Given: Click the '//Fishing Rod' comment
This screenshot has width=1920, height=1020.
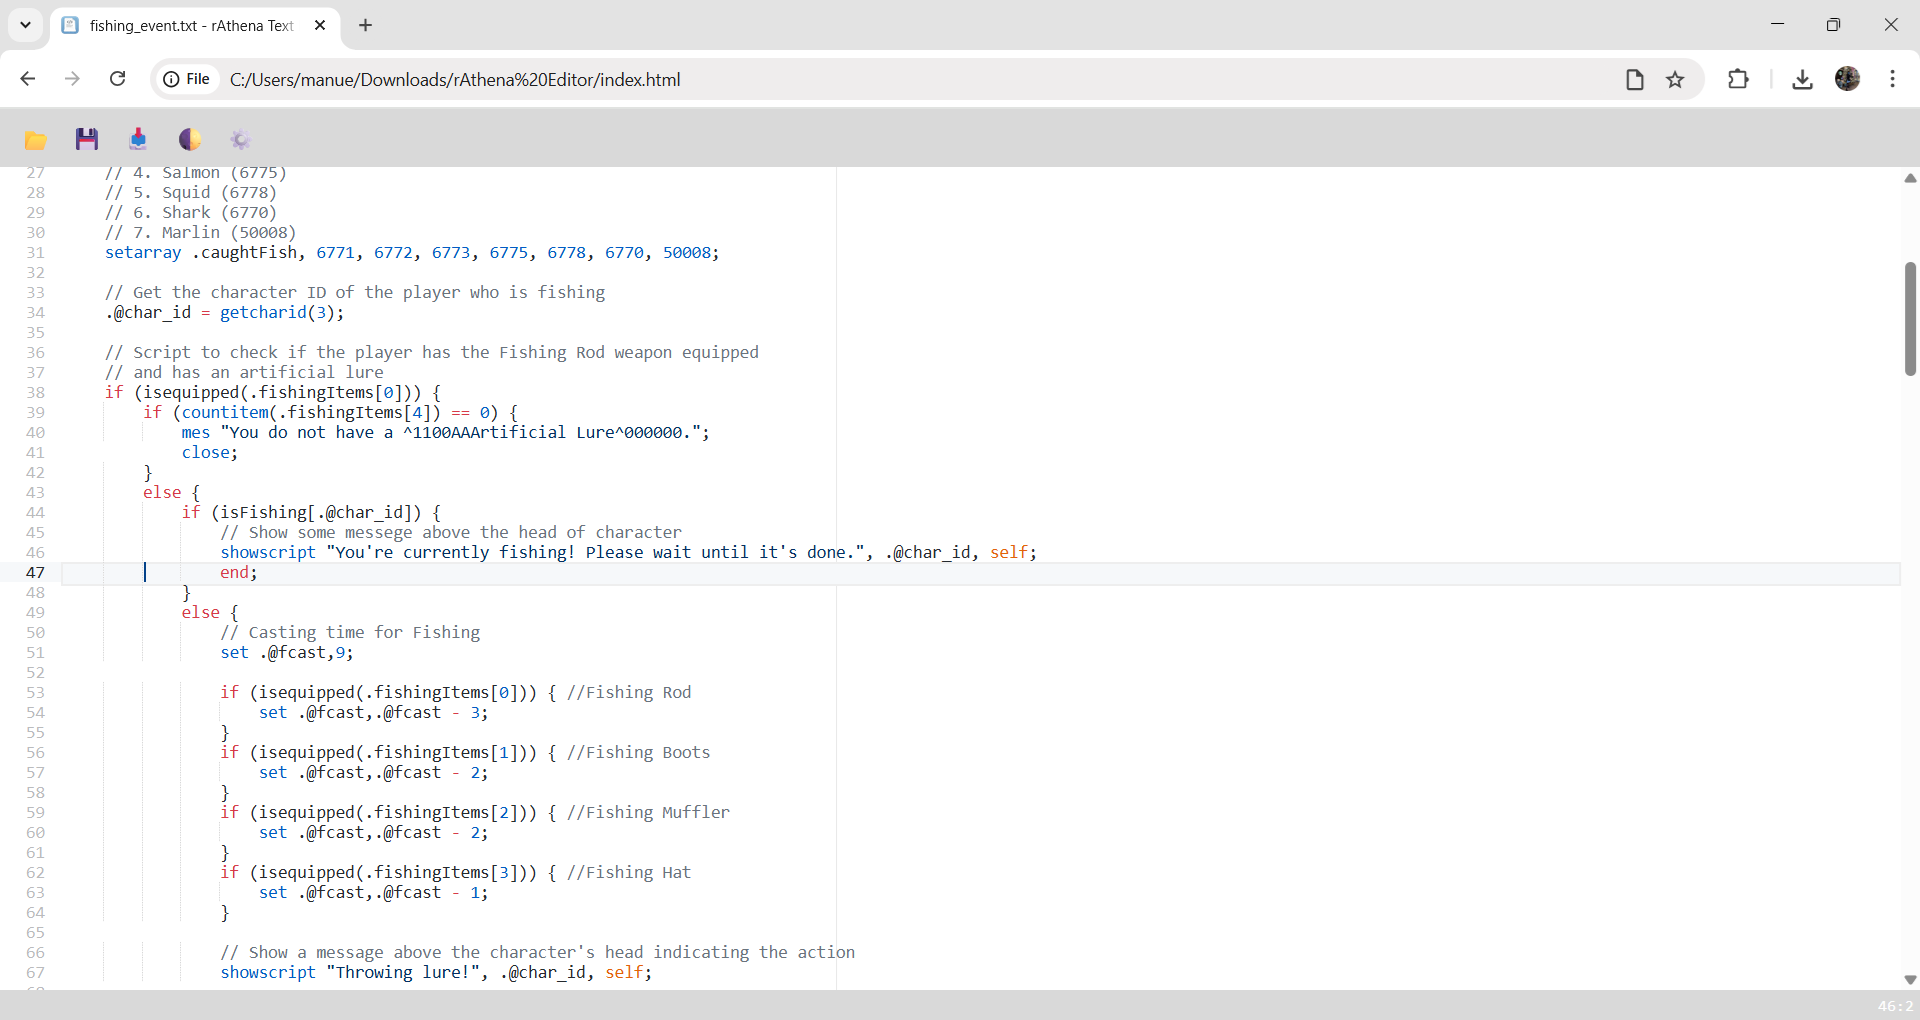Looking at the screenshot, I should click(629, 692).
